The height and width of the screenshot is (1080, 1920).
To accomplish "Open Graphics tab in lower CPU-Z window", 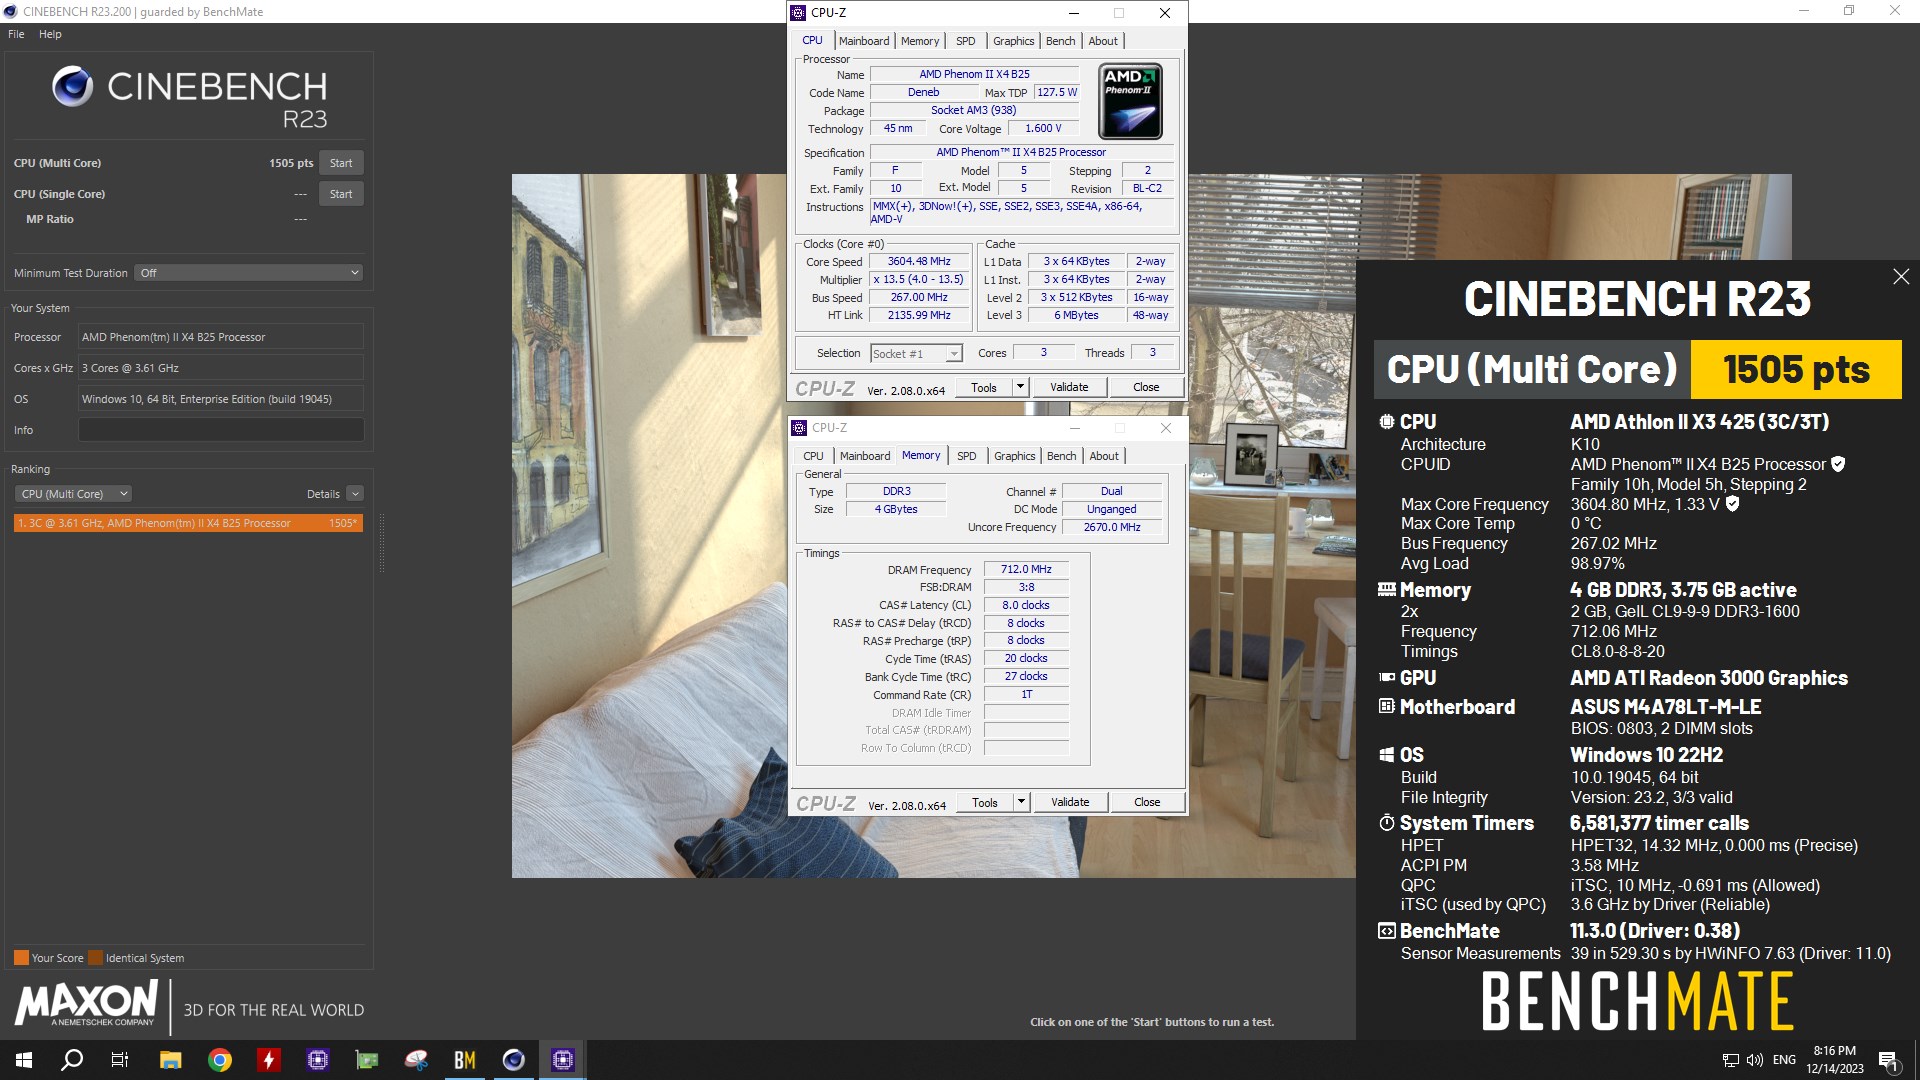I will pyautogui.click(x=1014, y=456).
